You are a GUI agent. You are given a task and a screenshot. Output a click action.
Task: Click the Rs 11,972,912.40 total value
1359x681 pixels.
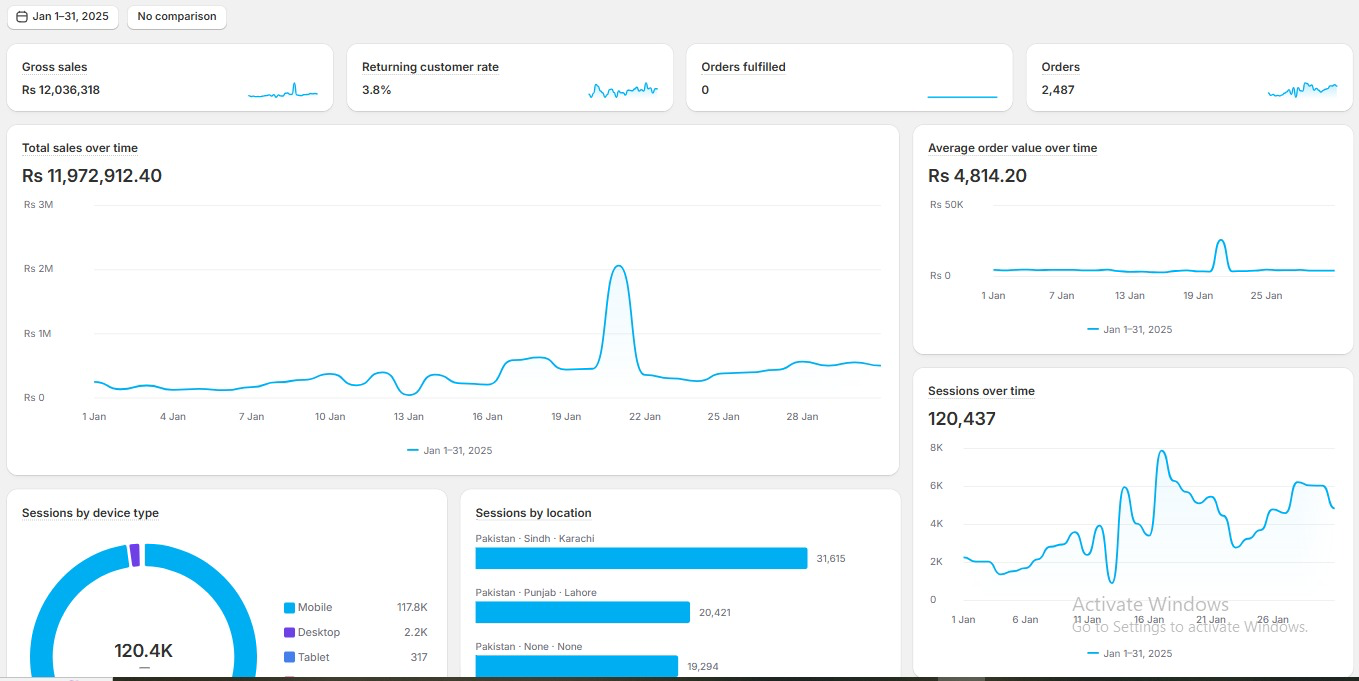[92, 176]
